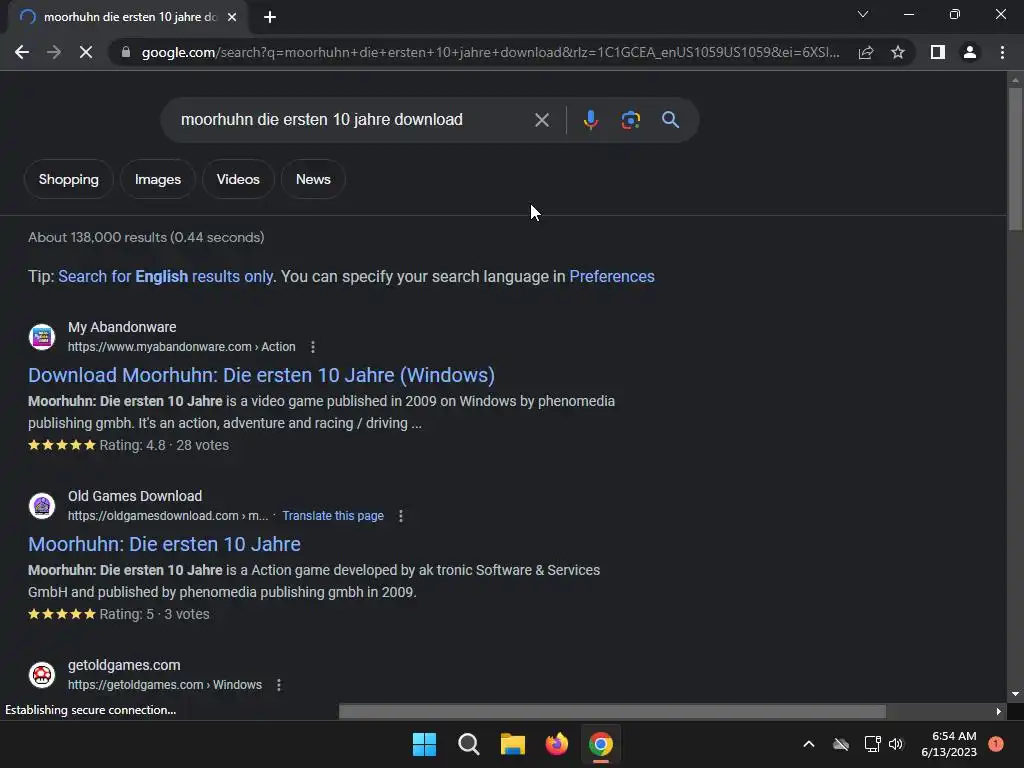1024x768 pixels.
Task: Click the My Abandonware site favicon
Action: click(42, 337)
